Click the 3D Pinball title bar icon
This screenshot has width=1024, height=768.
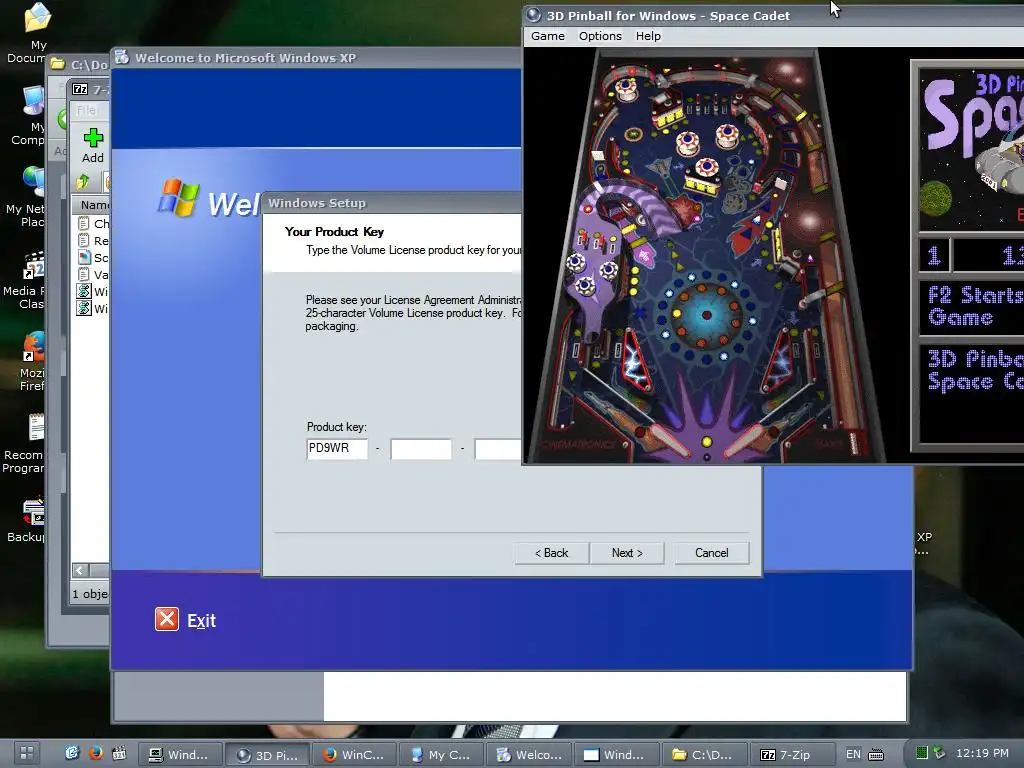tap(534, 15)
